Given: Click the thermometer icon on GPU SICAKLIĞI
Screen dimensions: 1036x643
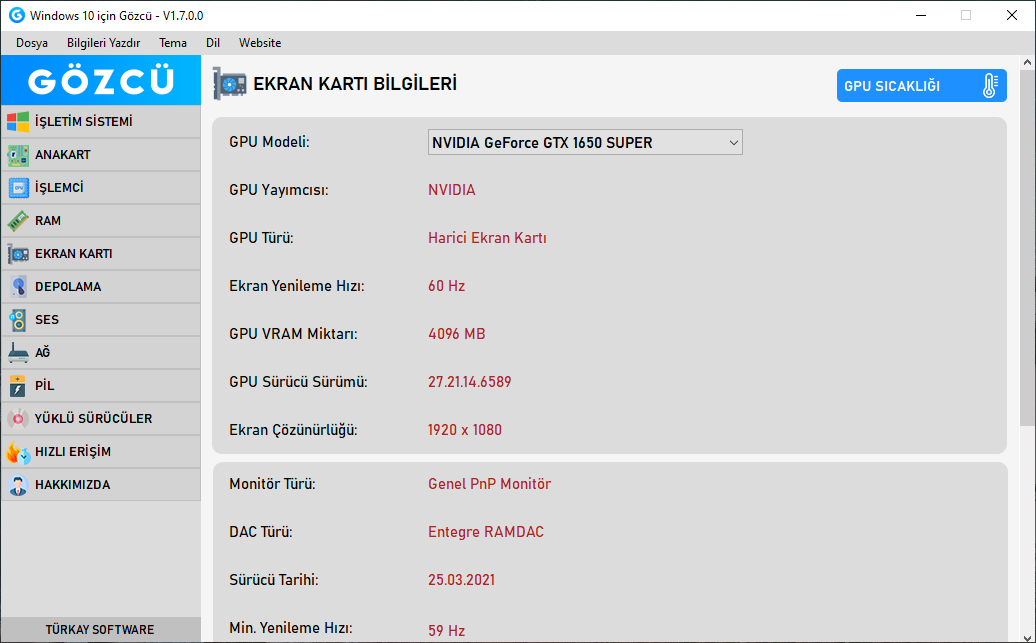Looking at the screenshot, I should [x=989, y=86].
